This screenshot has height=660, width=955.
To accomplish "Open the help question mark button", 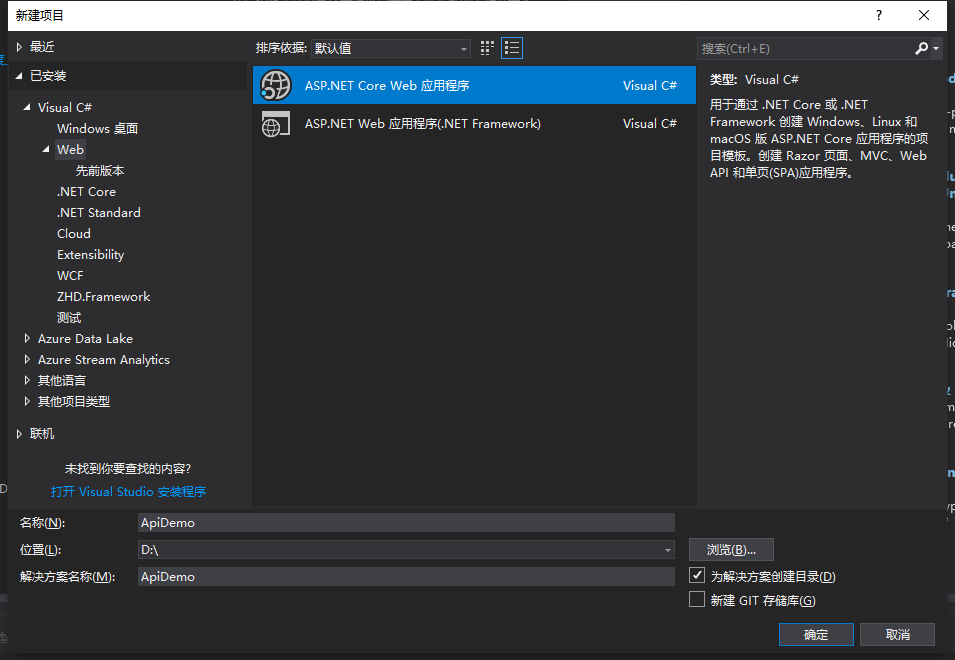I will pos(879,15).
